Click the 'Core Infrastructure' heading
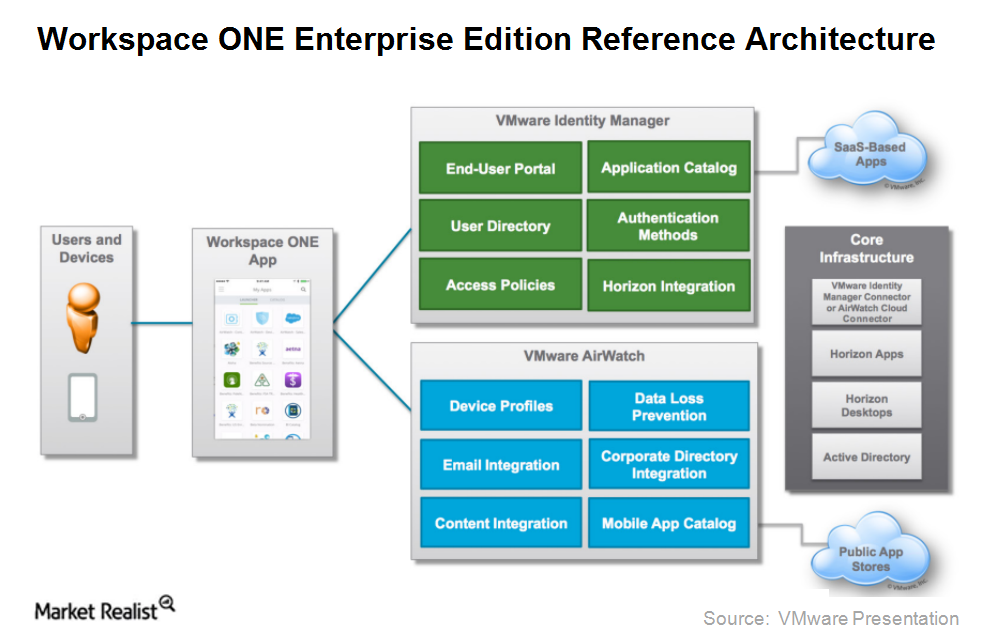This screenshot has width=997, height=637. [x=867, y=248]
